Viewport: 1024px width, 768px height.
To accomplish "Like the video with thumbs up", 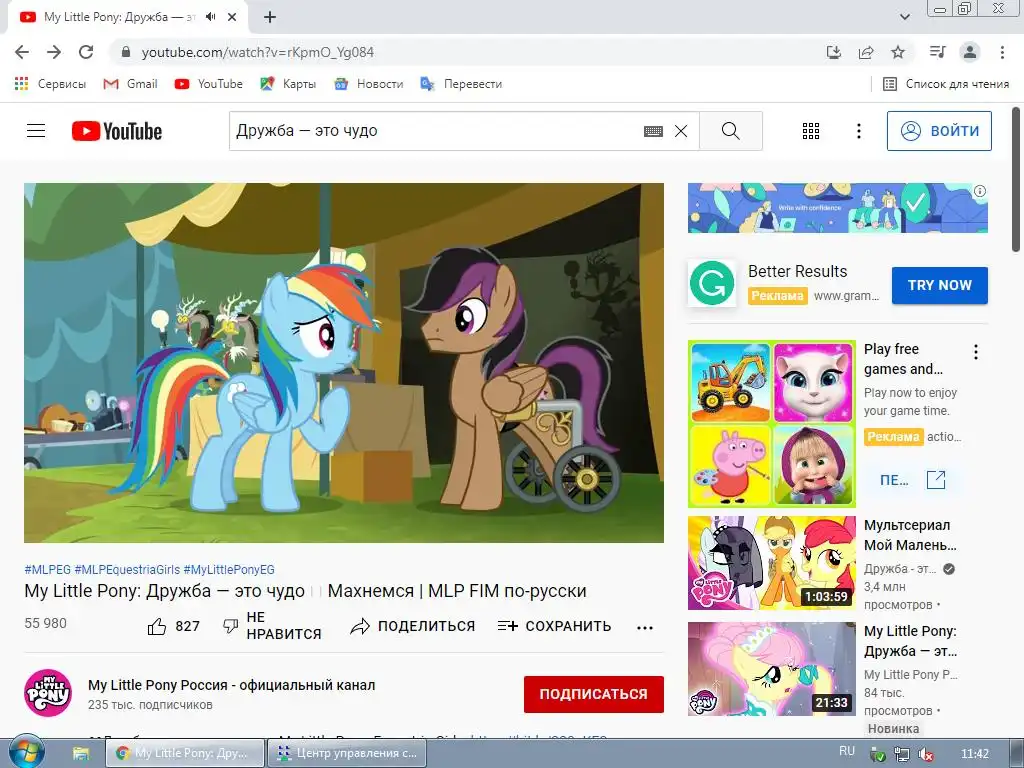I will click(x=173, y=626).
